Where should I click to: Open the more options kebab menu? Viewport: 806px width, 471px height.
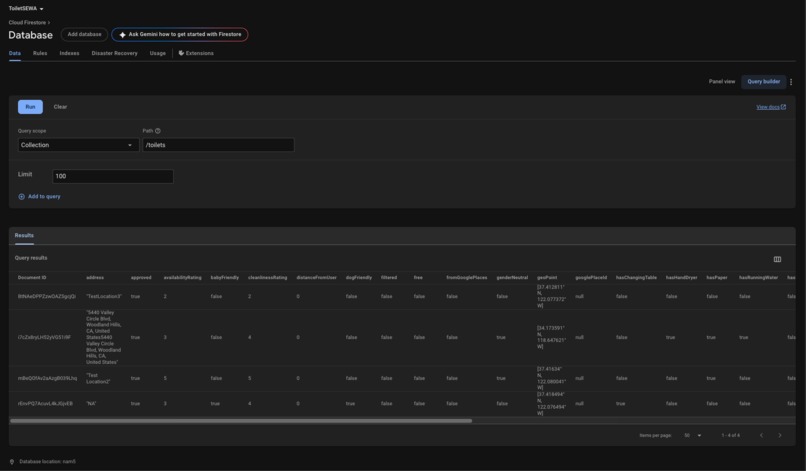[x=791, y=82]
